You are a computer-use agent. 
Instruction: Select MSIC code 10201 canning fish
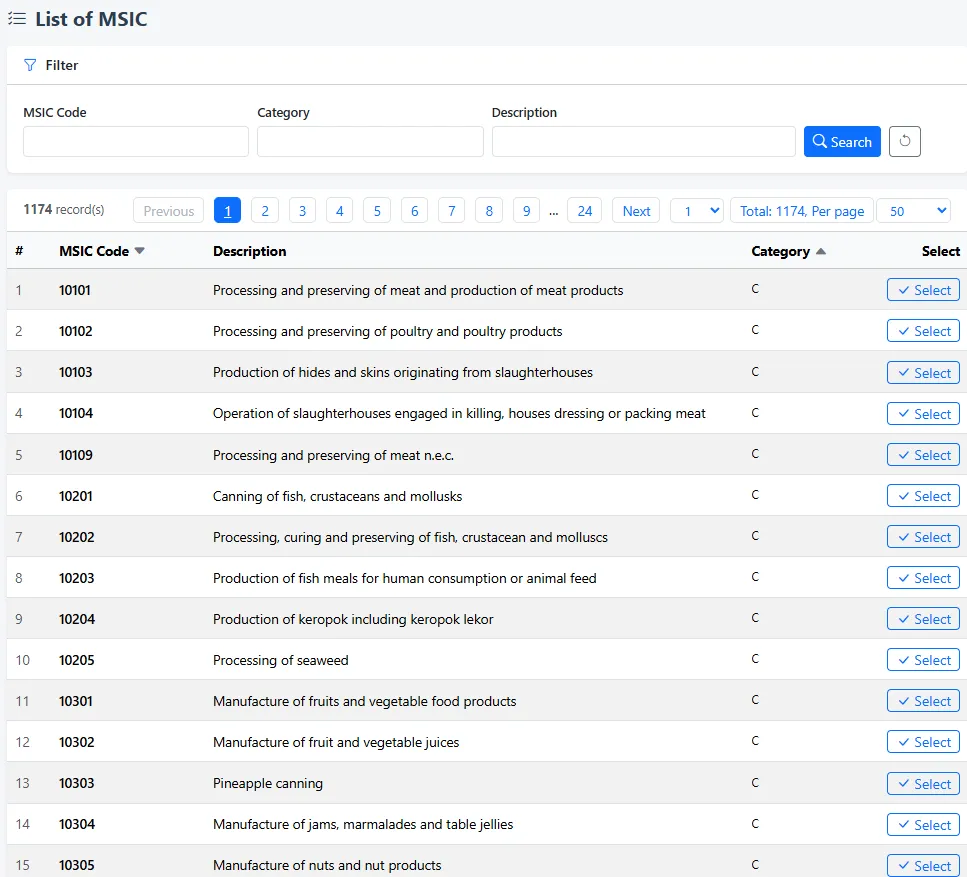pyautogui.click(x=923, y=496)
